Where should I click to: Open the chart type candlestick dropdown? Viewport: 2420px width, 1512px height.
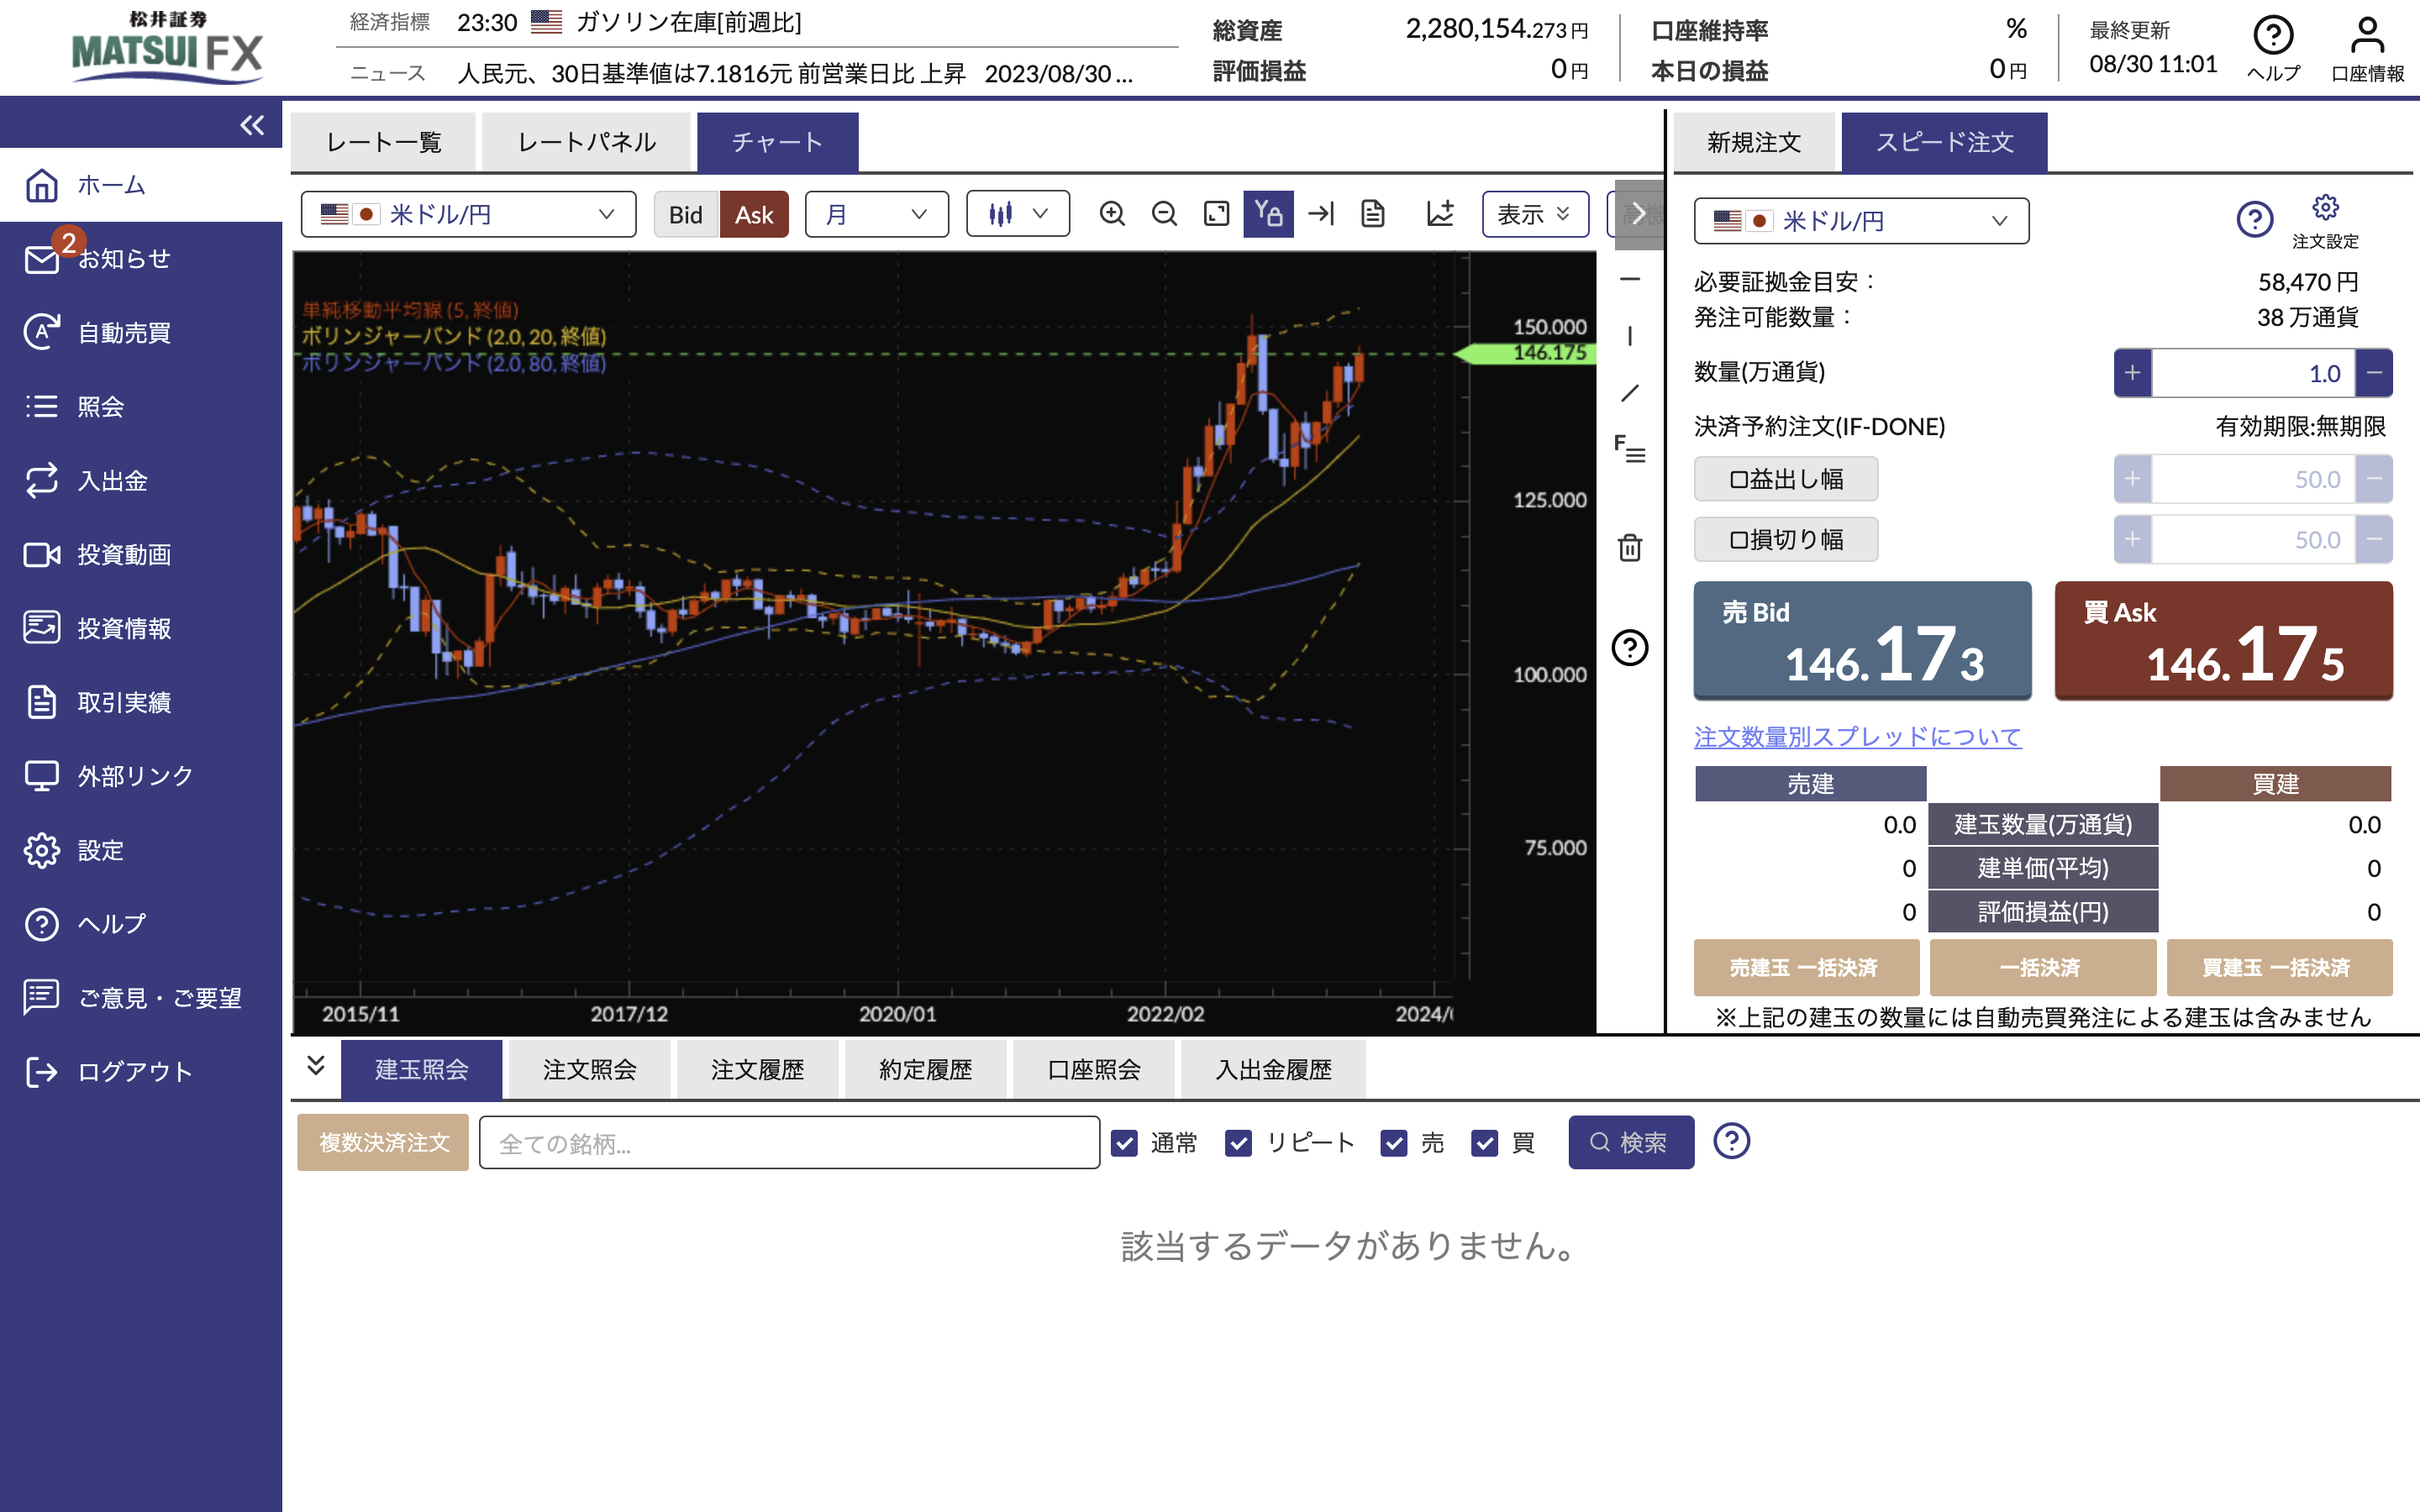pyautogui.click(x=1017, y=214)
